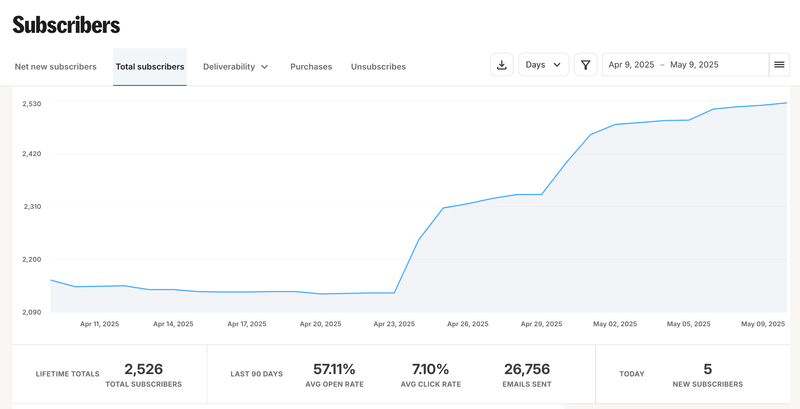Click the 7.10% avg click rate stat
The height and width of the screenshot is (409, 800).
tap(430, 370)
